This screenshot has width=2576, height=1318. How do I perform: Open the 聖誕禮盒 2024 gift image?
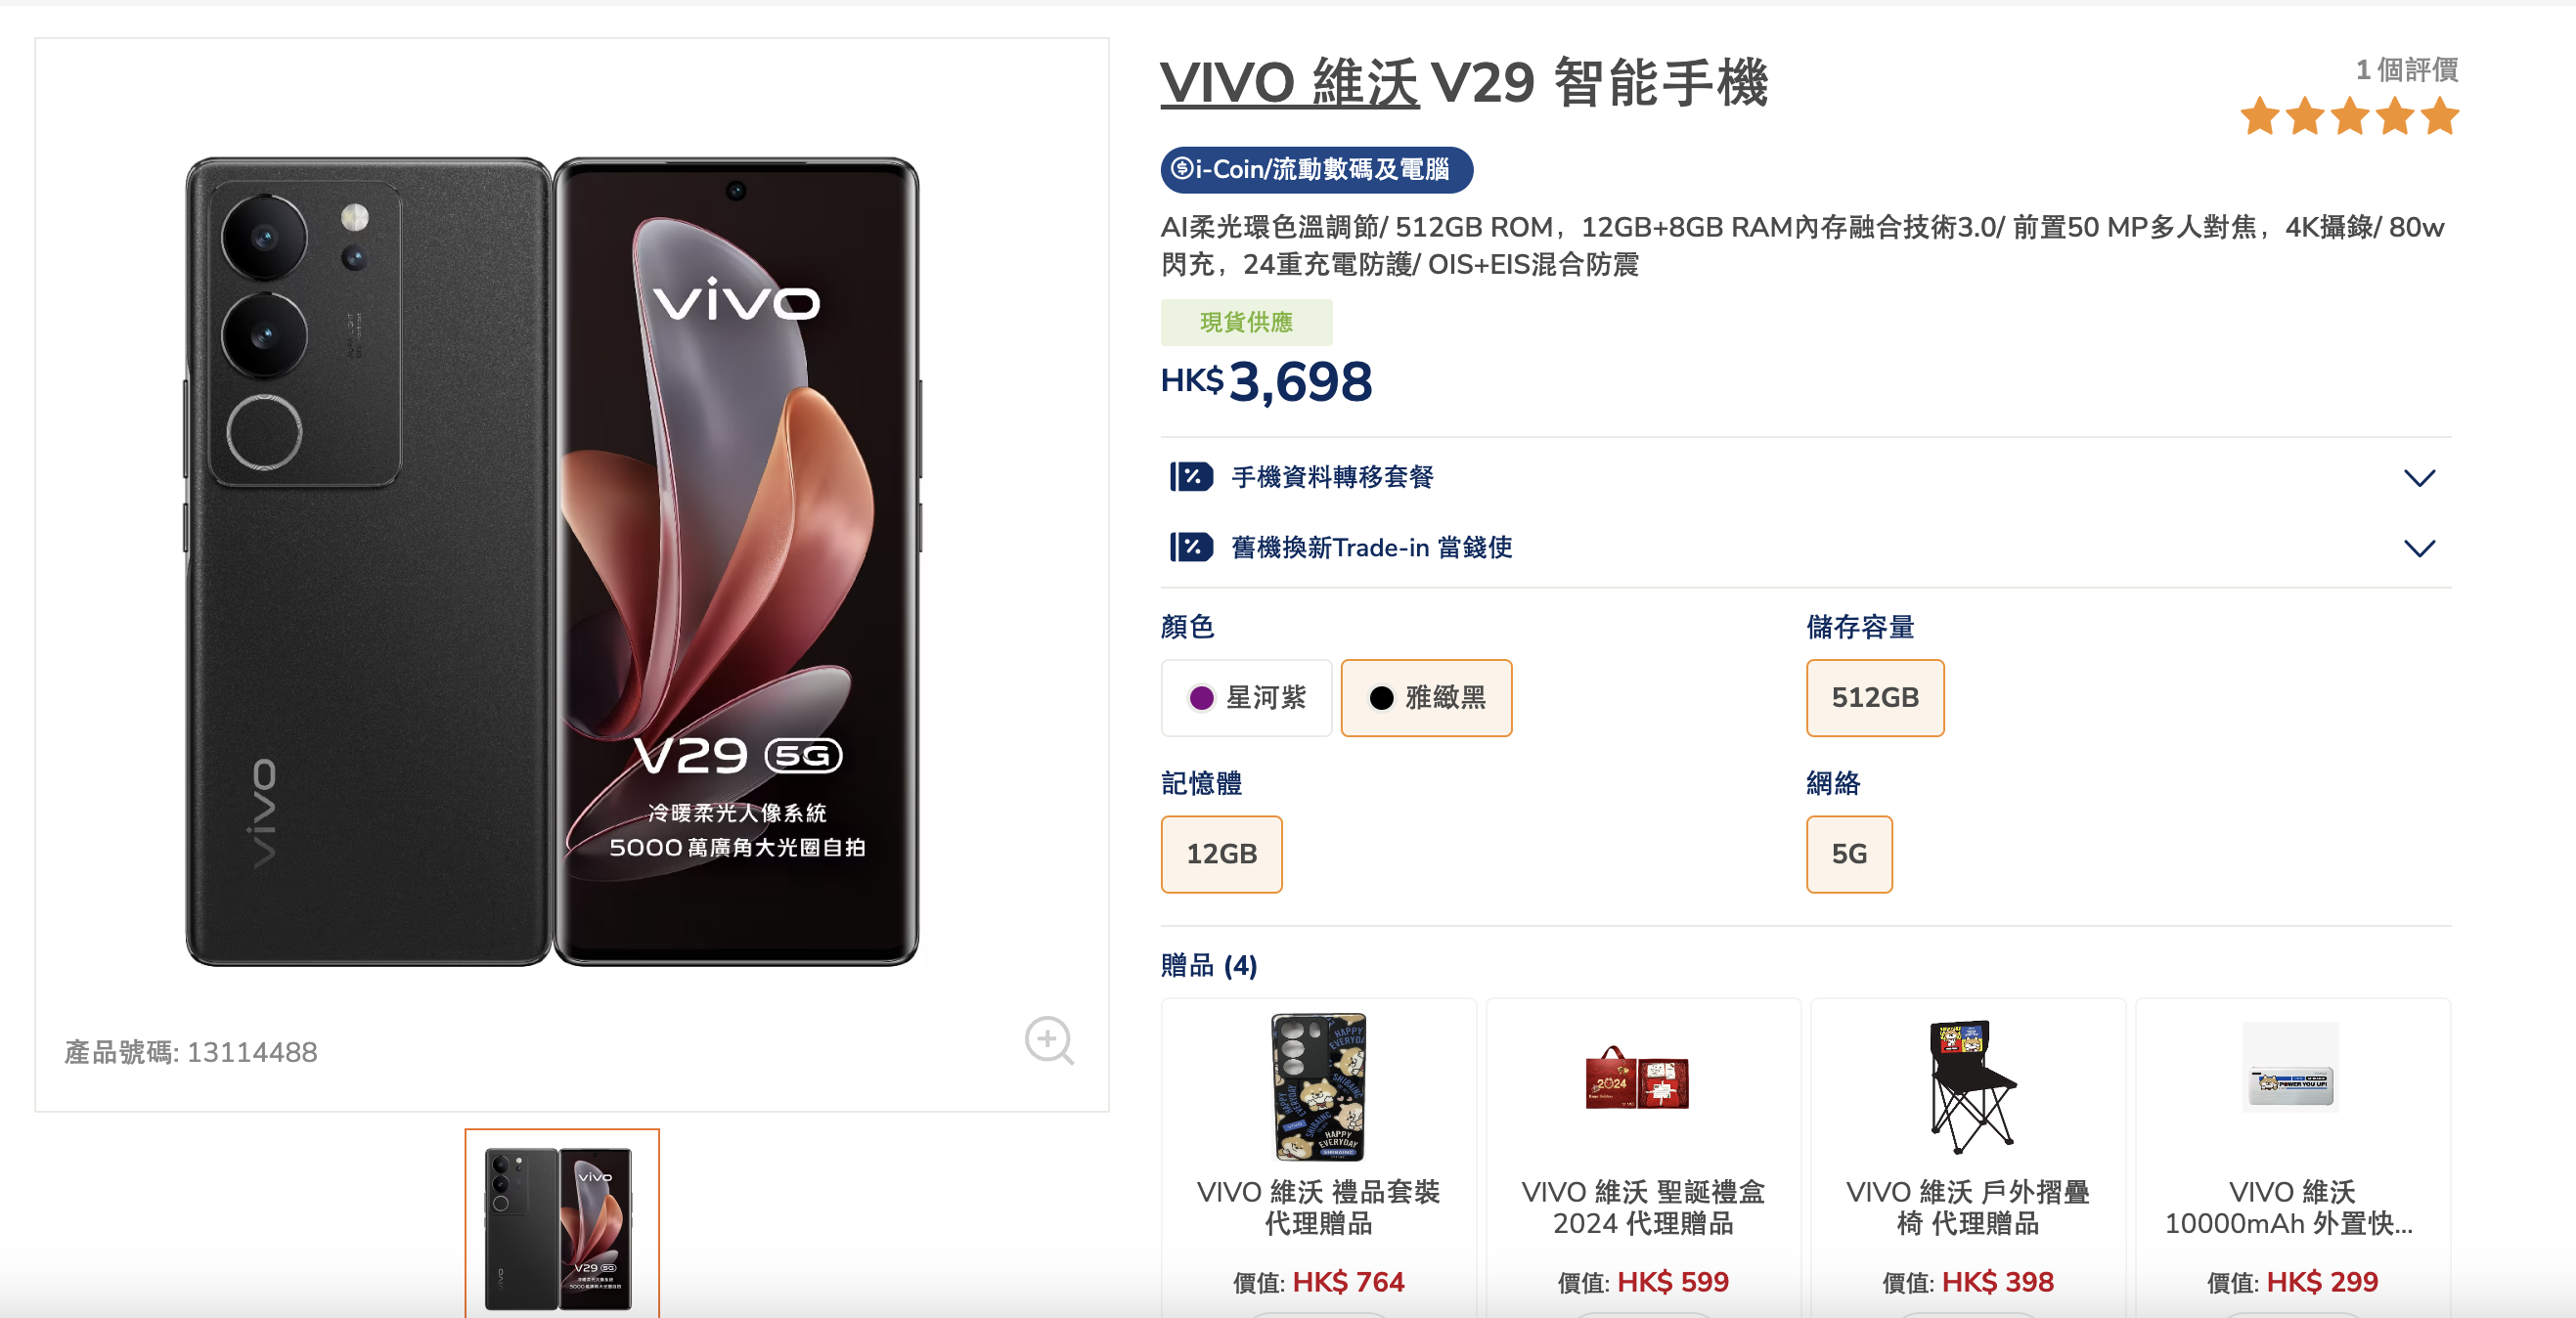pos(1637,1078)
